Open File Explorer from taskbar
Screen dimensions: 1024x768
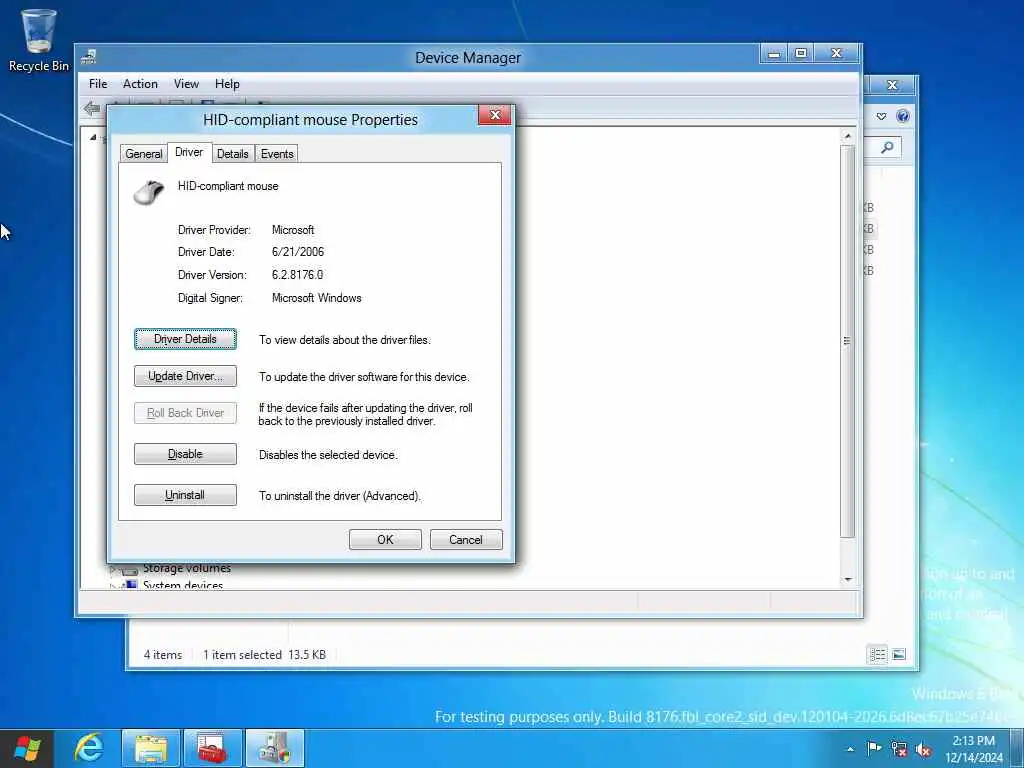pyautogui.click(x=151, y=748)
